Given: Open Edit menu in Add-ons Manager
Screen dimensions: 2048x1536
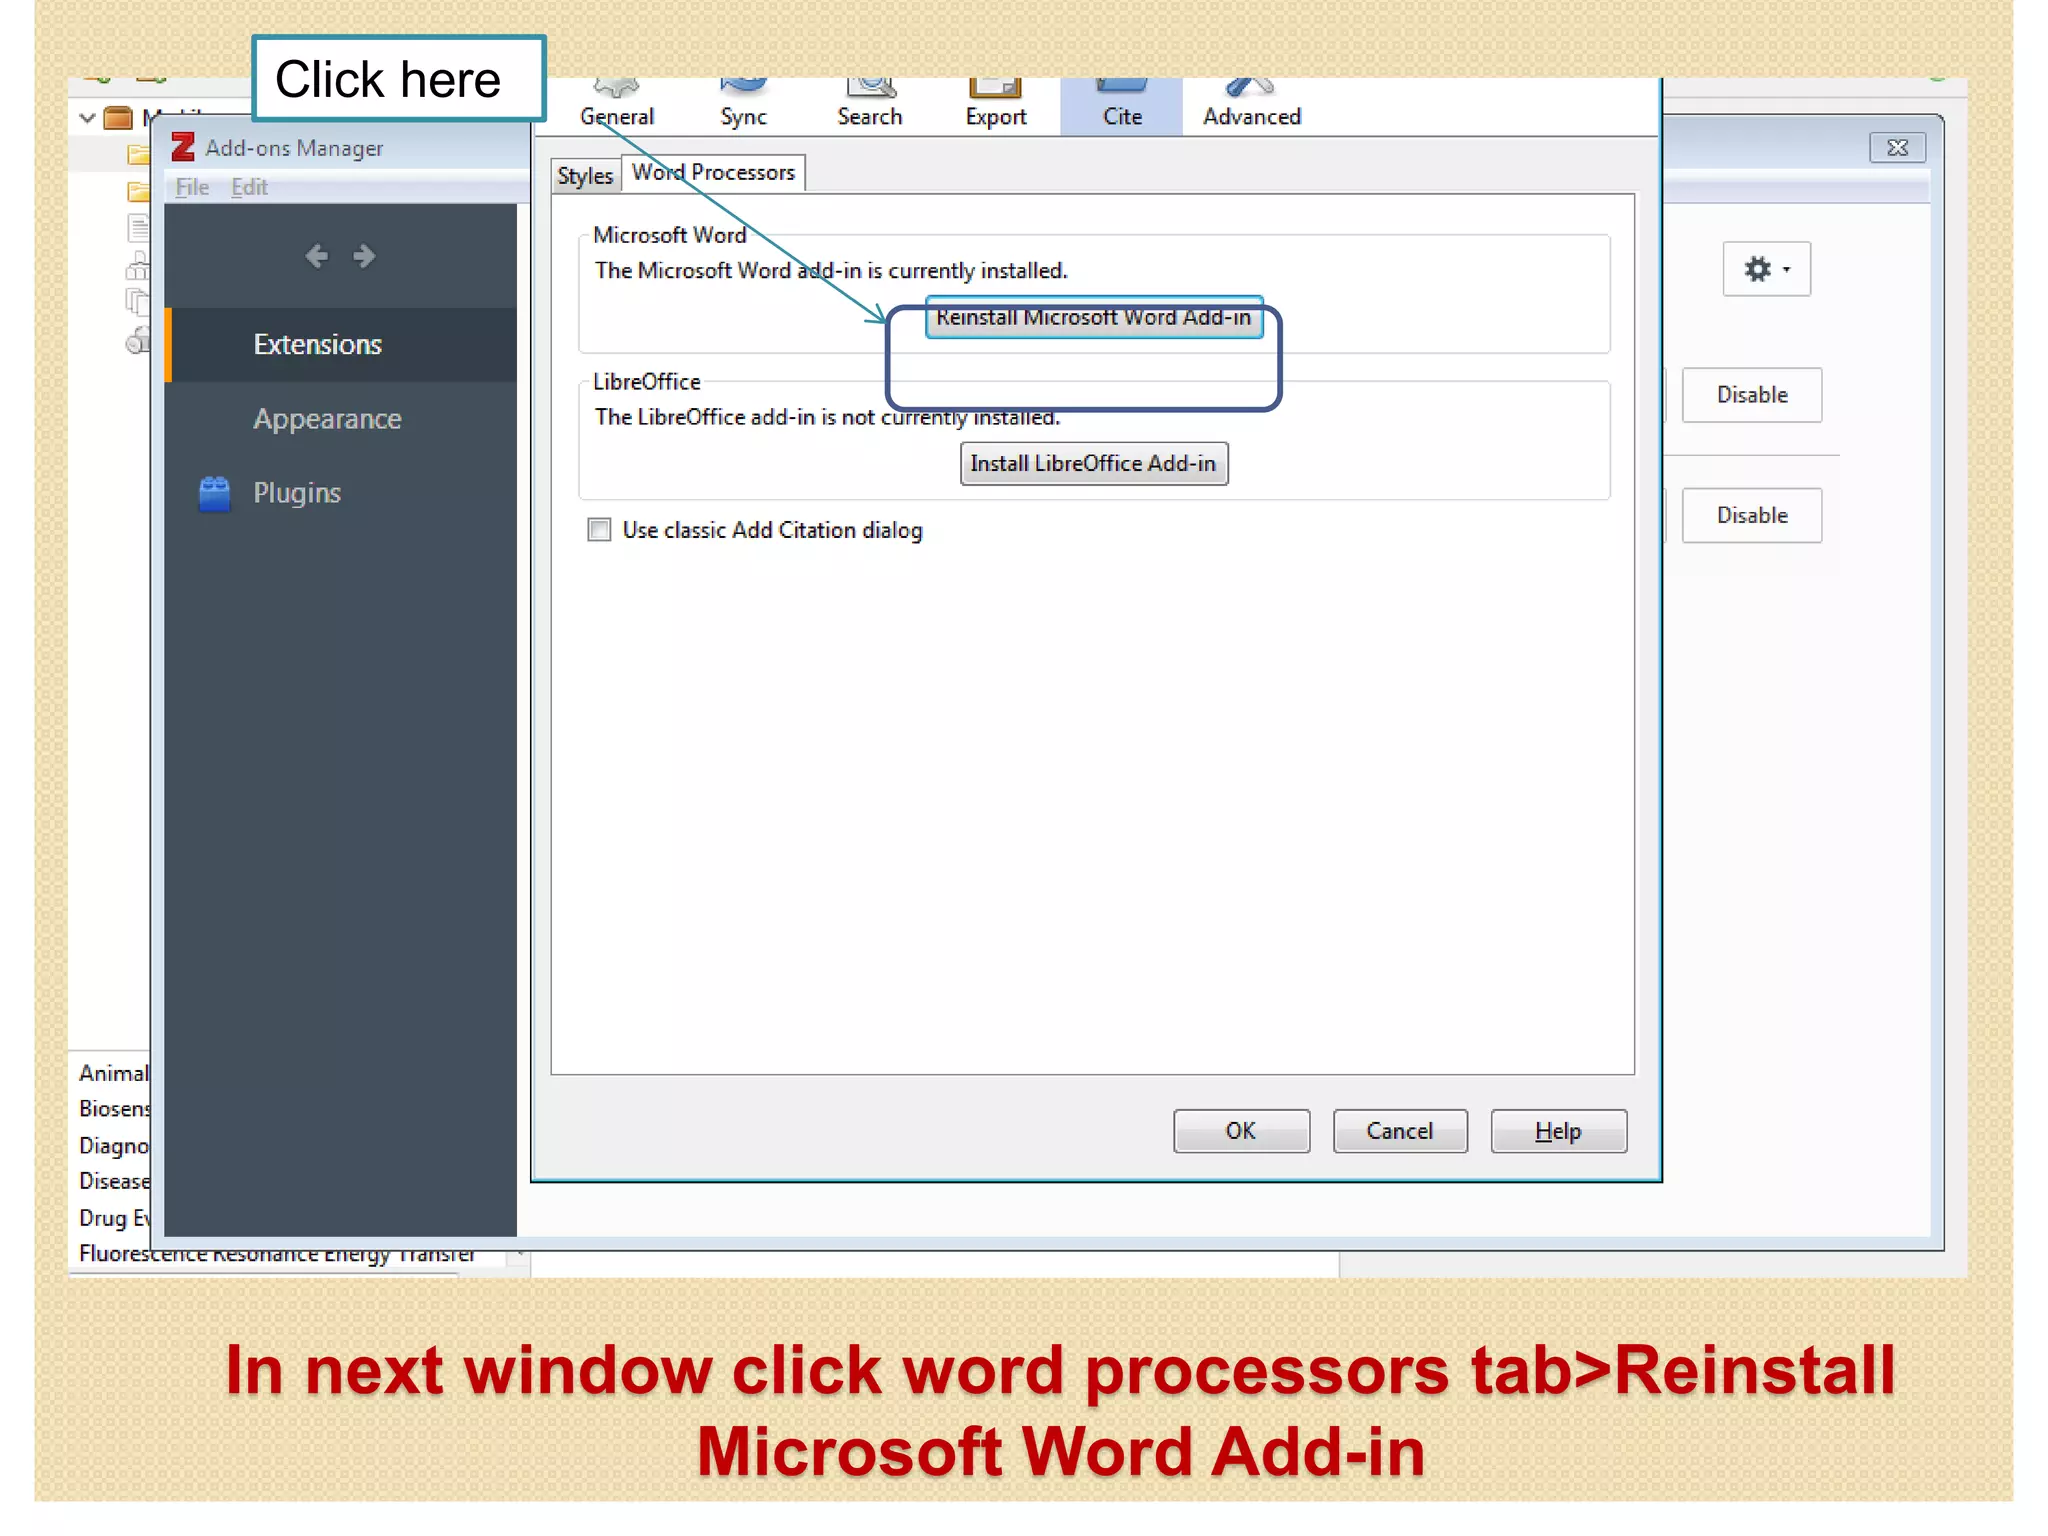Looking at the screenshot, I should (250, 187).
